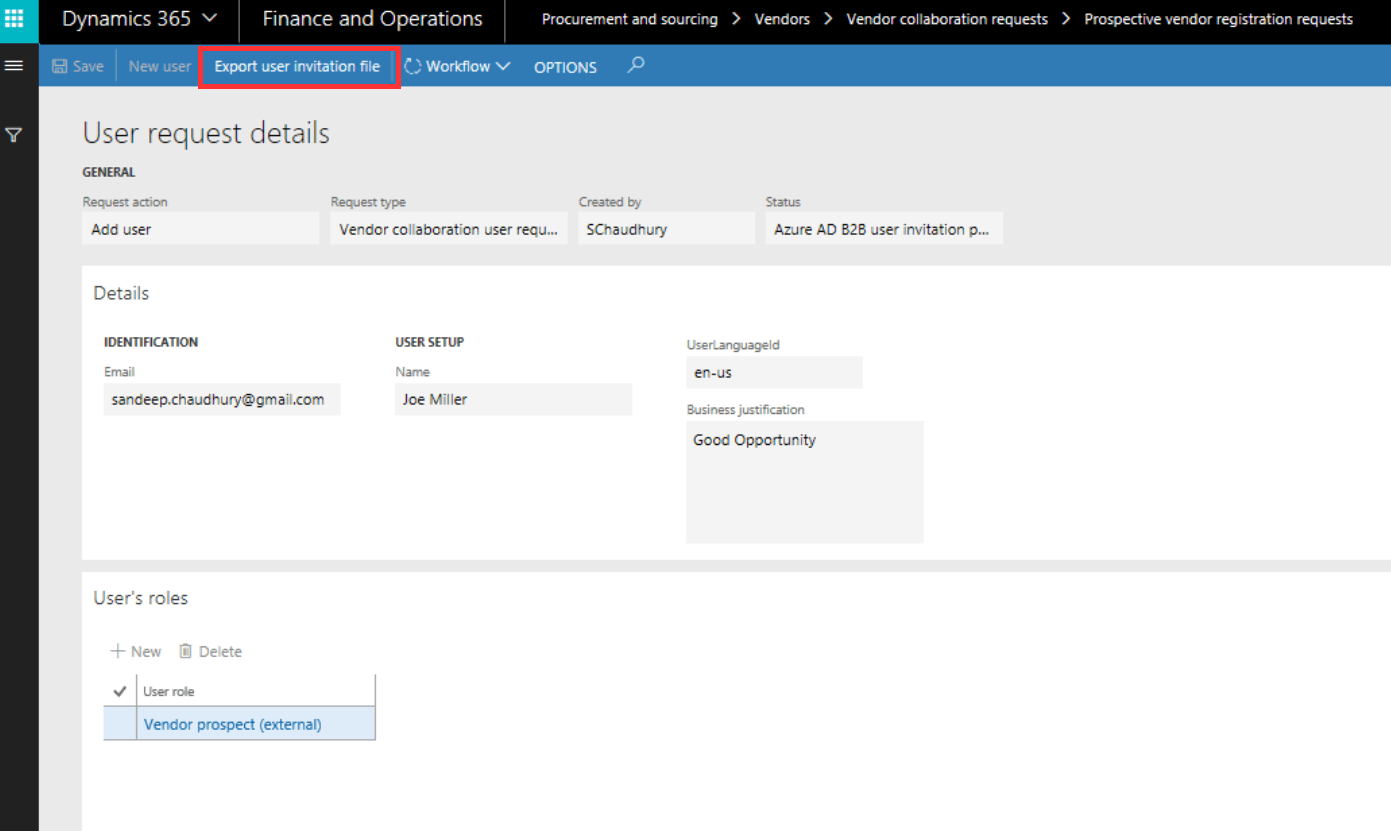
Task: Click inside the Email input field
Action: (x=220, y=398)
